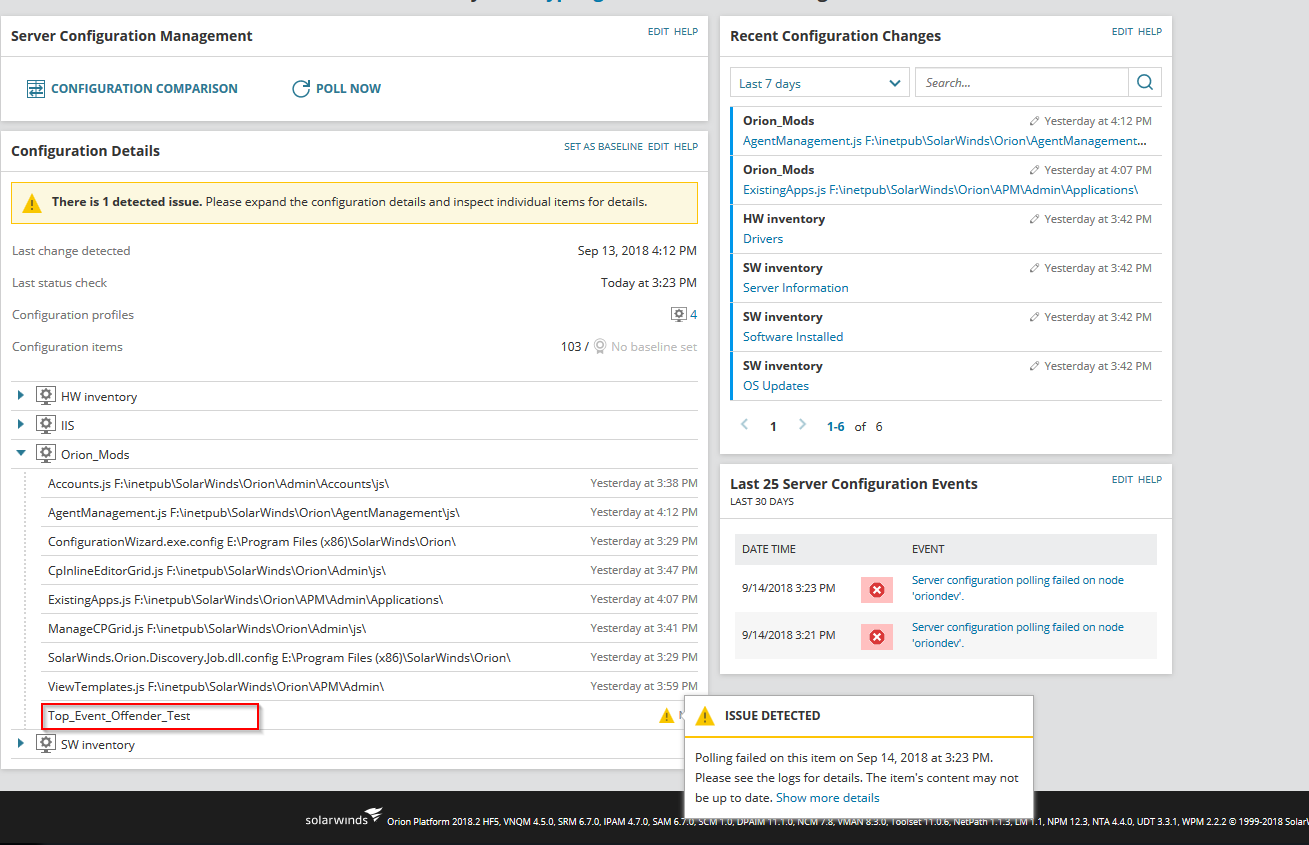Image resolution: width=1309 pixels, height=845 pixels.
Task: Click warning icon on Top_Event_Offender_Test row
Action: 667,715
